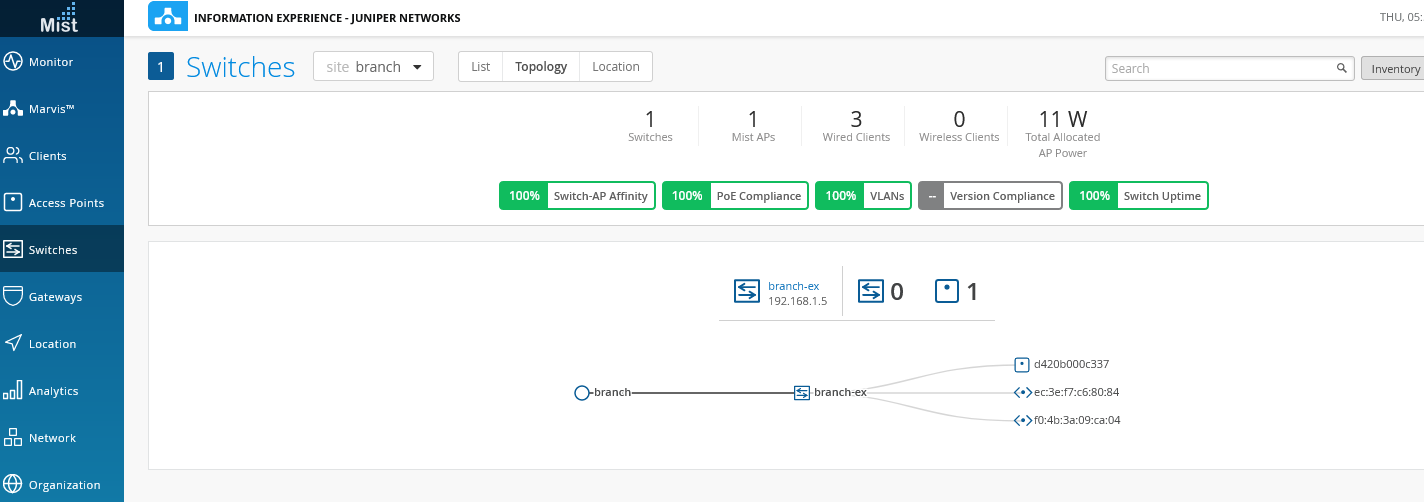Viewport: 1424px width, 502px height.
Task: Click the Monitor heartbeat icon in sidebar
Action: [13, 62]
